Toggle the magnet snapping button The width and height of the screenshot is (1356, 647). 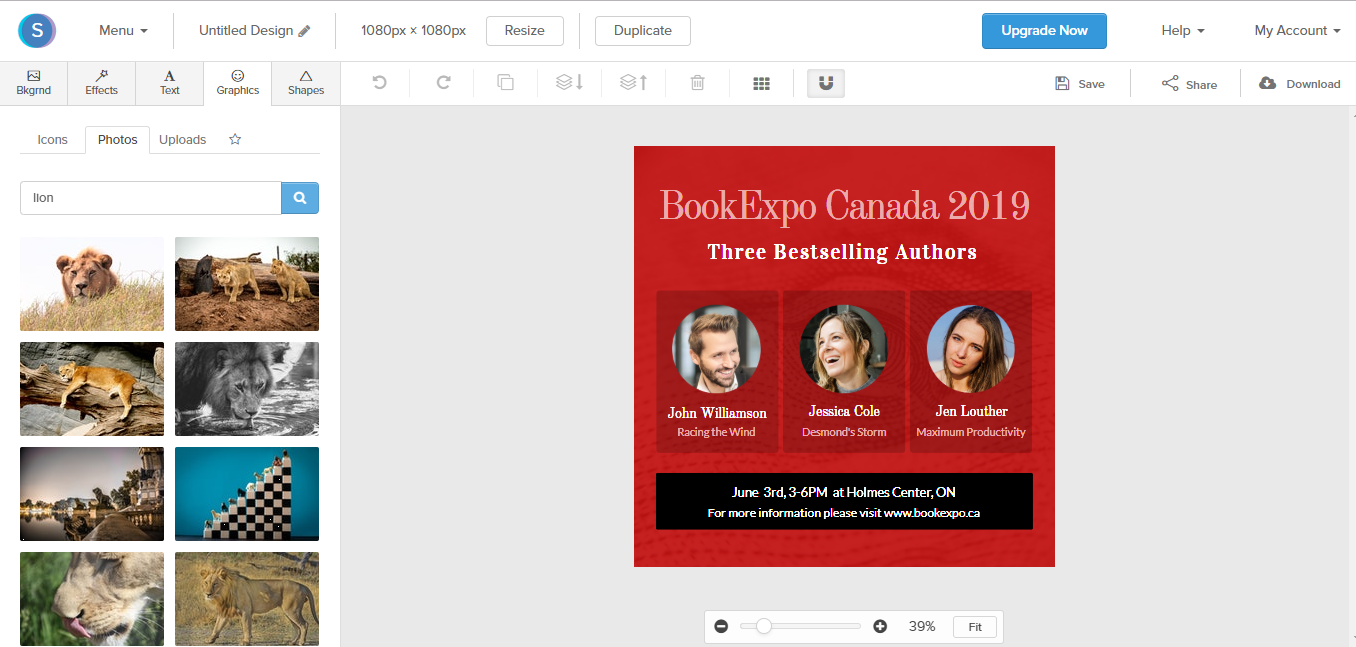[826, 83]
